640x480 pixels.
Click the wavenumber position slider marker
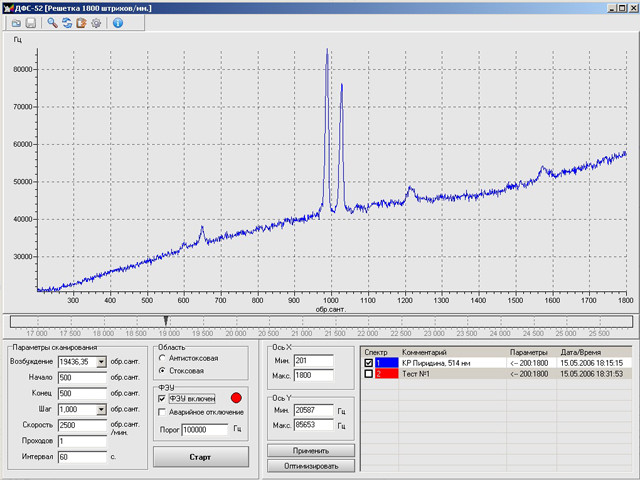coord(166,320)
